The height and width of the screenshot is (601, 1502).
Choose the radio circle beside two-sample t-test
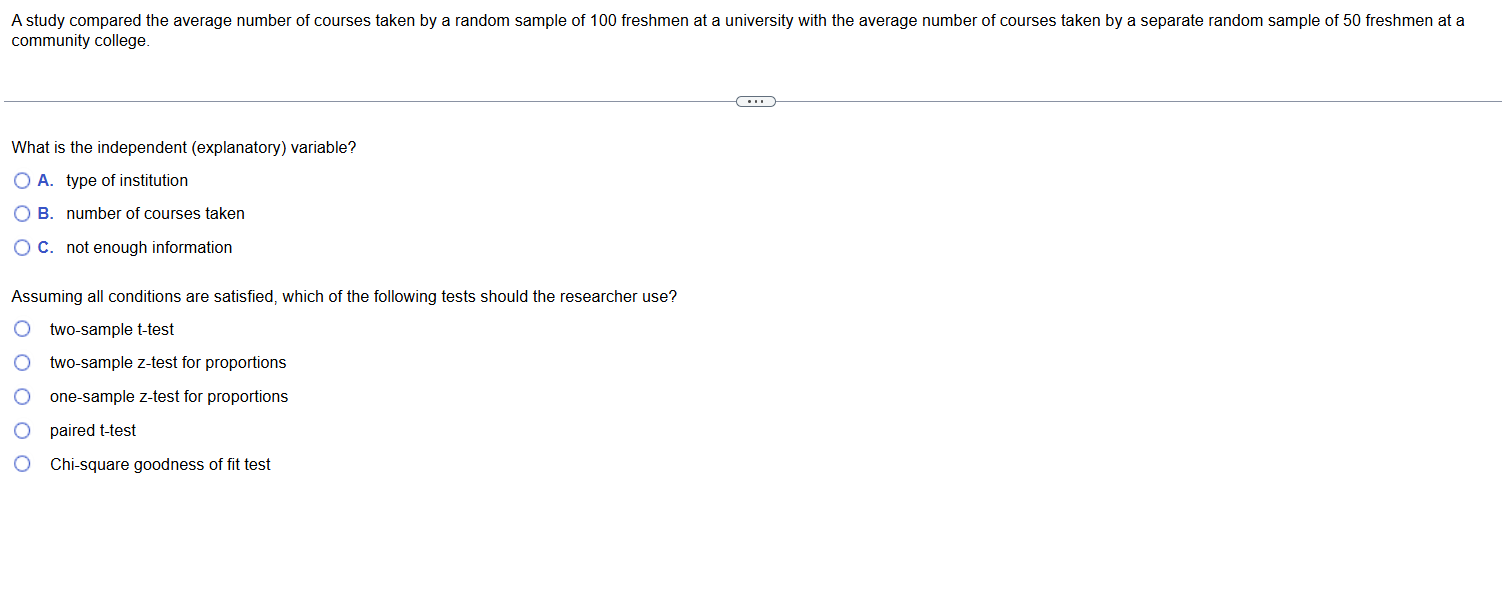click(x=22, y=330)
